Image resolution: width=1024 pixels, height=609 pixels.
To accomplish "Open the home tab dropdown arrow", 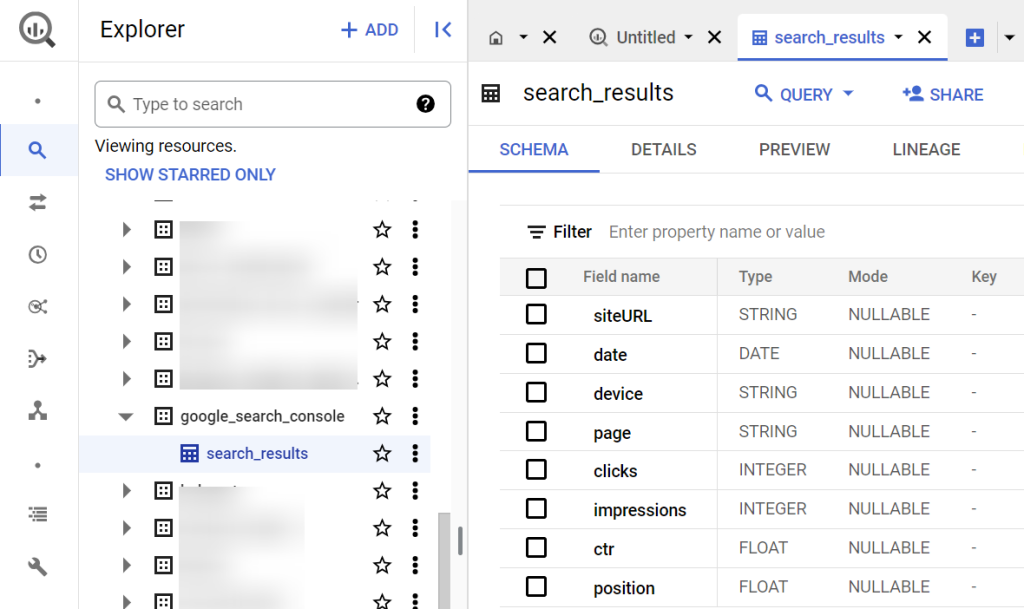I will click(x=523, y=37).
